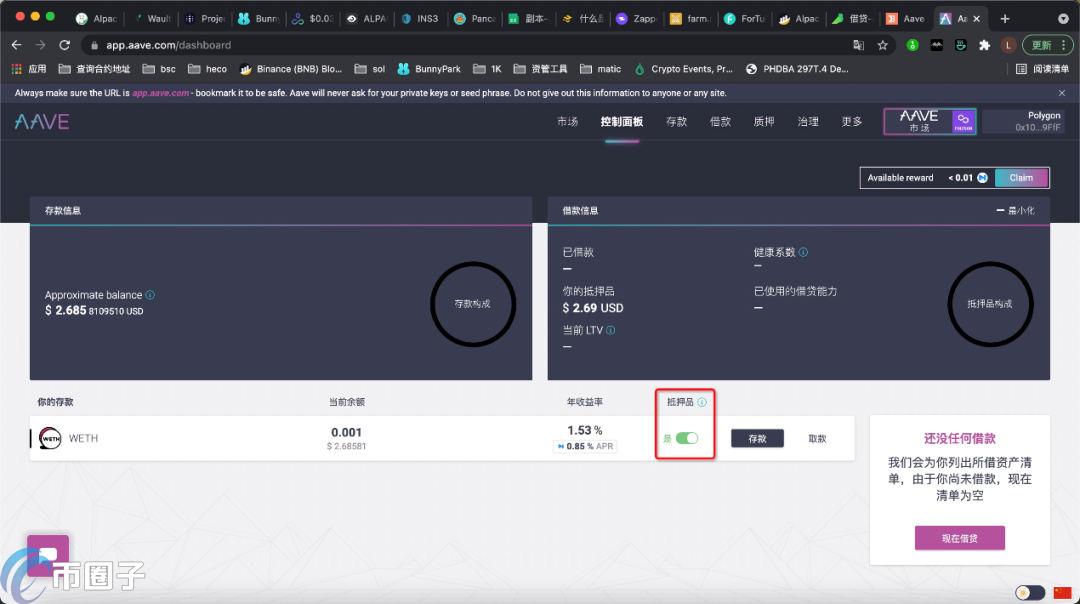Open the translate page icon
This screenshot has height=604, width=1080.
click(x=858, y=45)
